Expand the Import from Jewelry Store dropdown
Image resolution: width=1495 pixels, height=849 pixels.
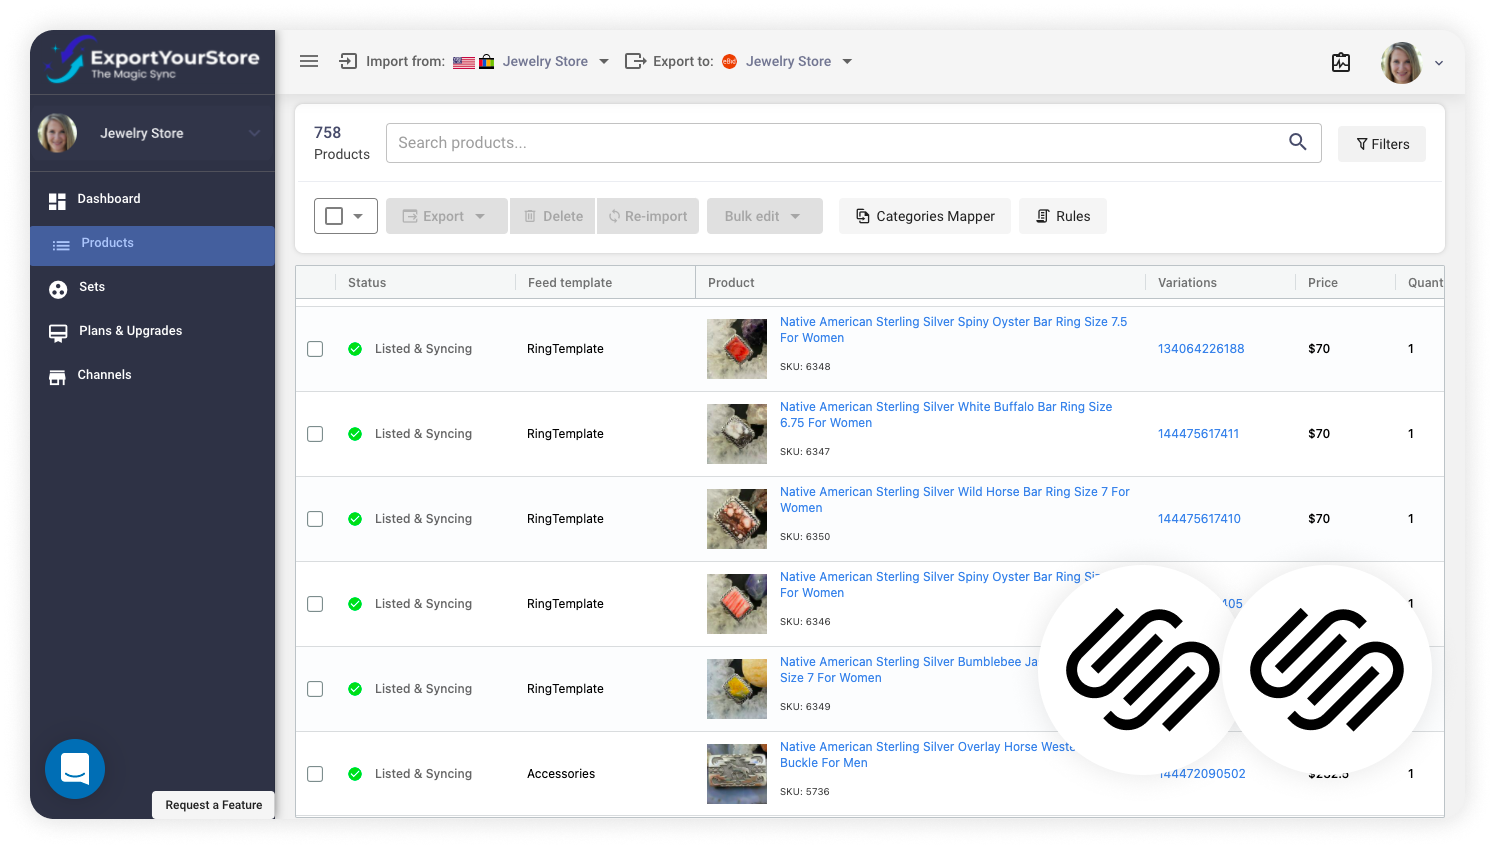click(604, 61)
